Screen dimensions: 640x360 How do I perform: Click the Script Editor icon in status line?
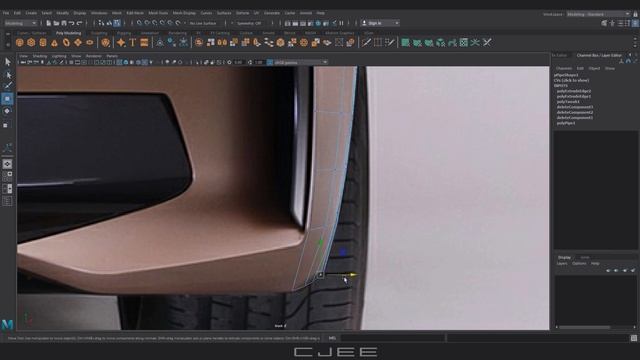pyautogui.click(x=633, y=338)
